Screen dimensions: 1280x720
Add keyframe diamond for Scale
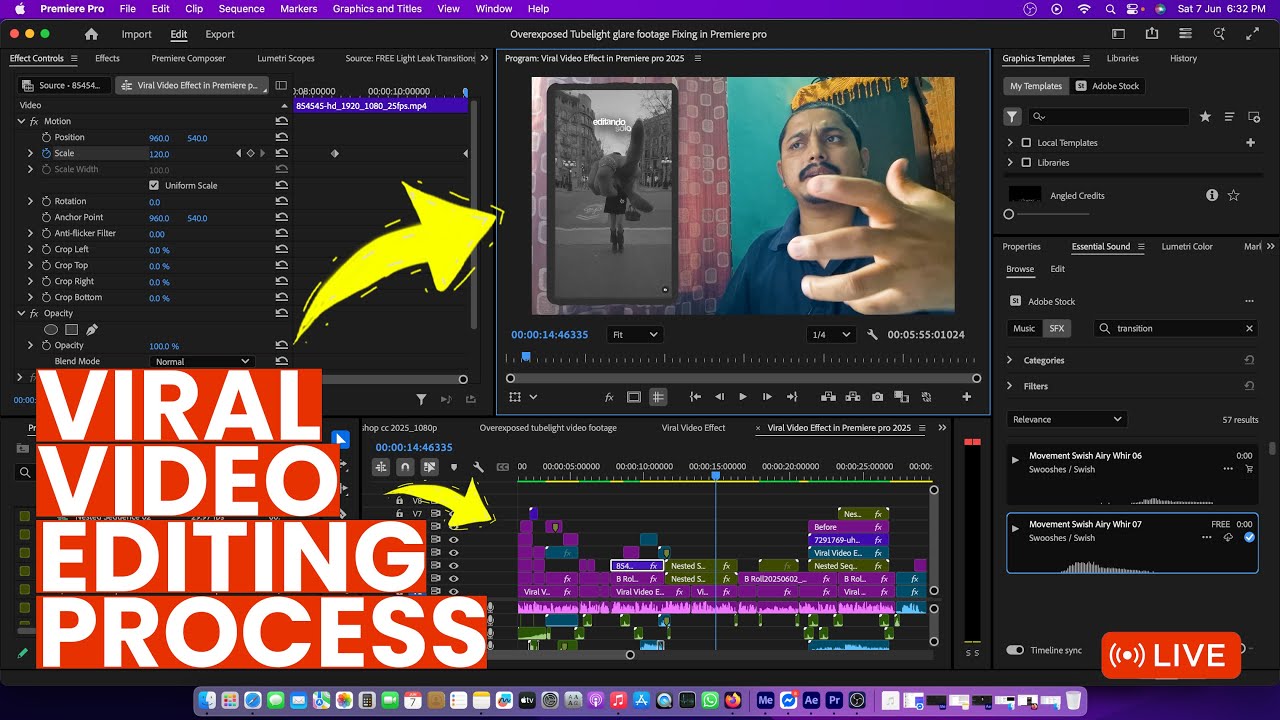[251, 153]
